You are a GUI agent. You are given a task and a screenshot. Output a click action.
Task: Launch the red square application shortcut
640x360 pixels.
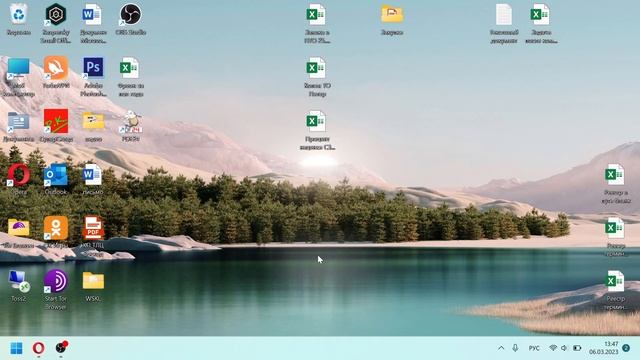click(56, 121)
